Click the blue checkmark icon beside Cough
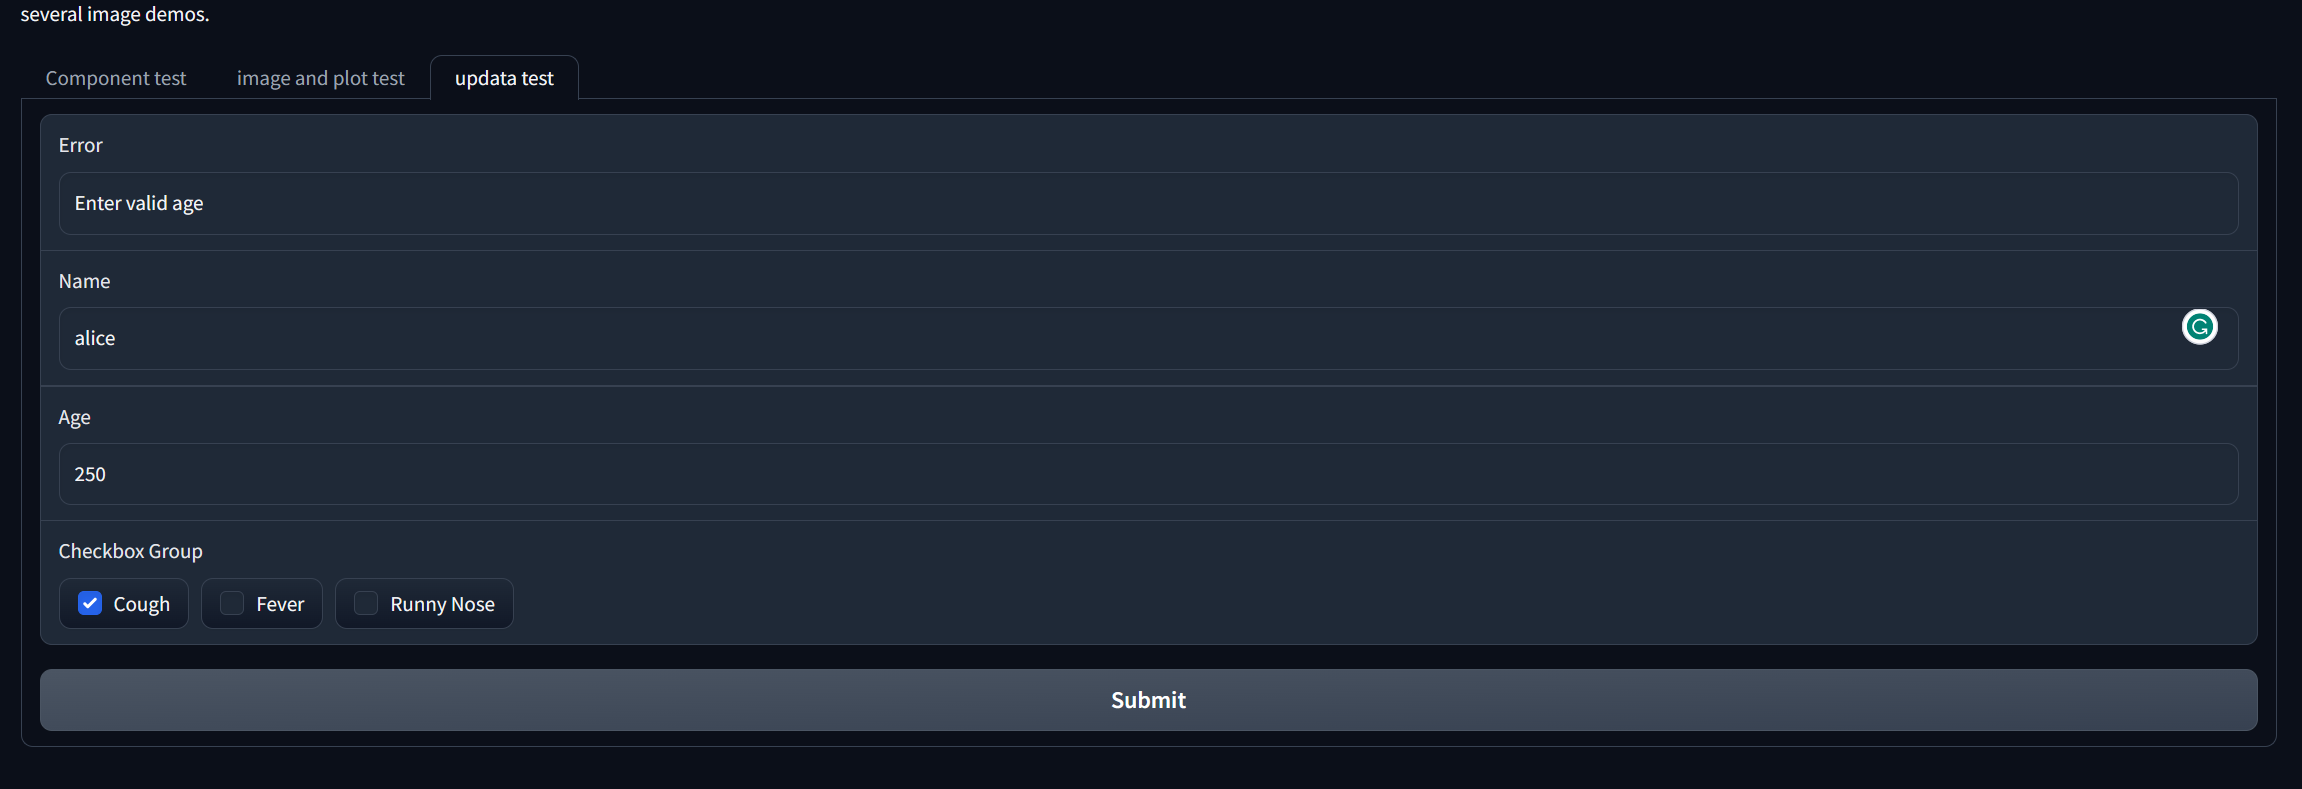 coord(90,604)
